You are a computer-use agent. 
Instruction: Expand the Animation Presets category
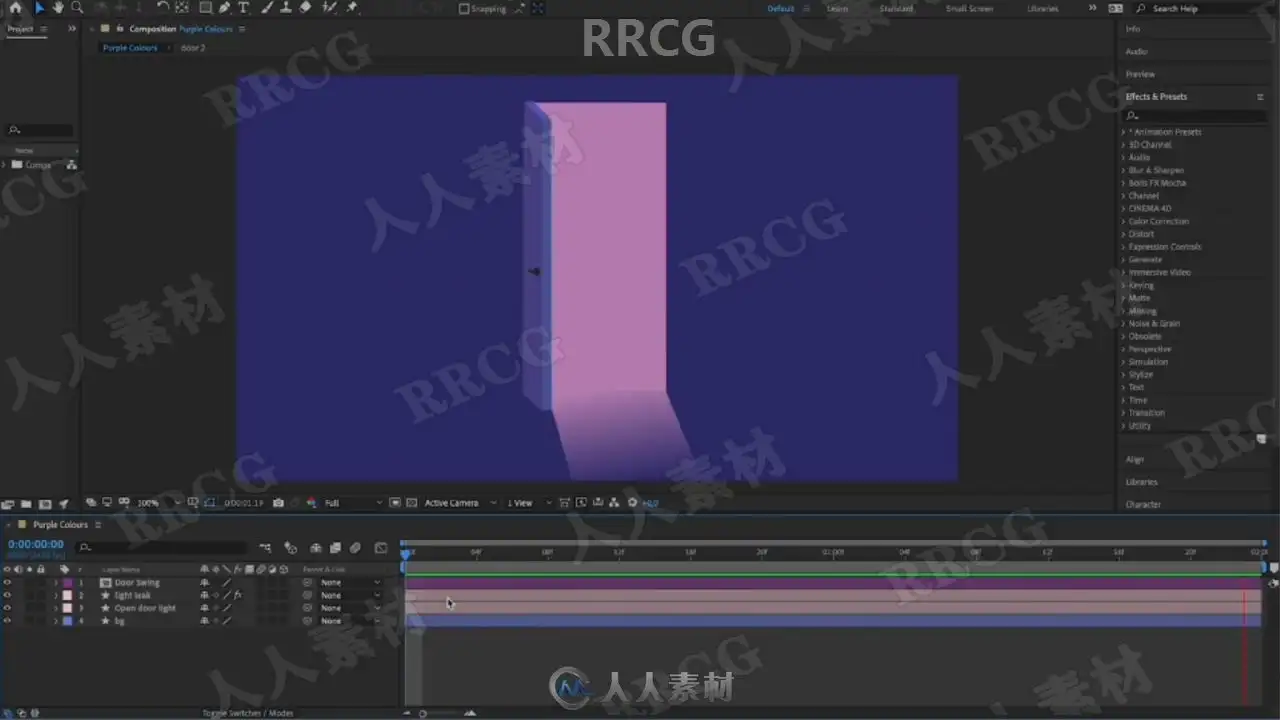(1123, 132)
